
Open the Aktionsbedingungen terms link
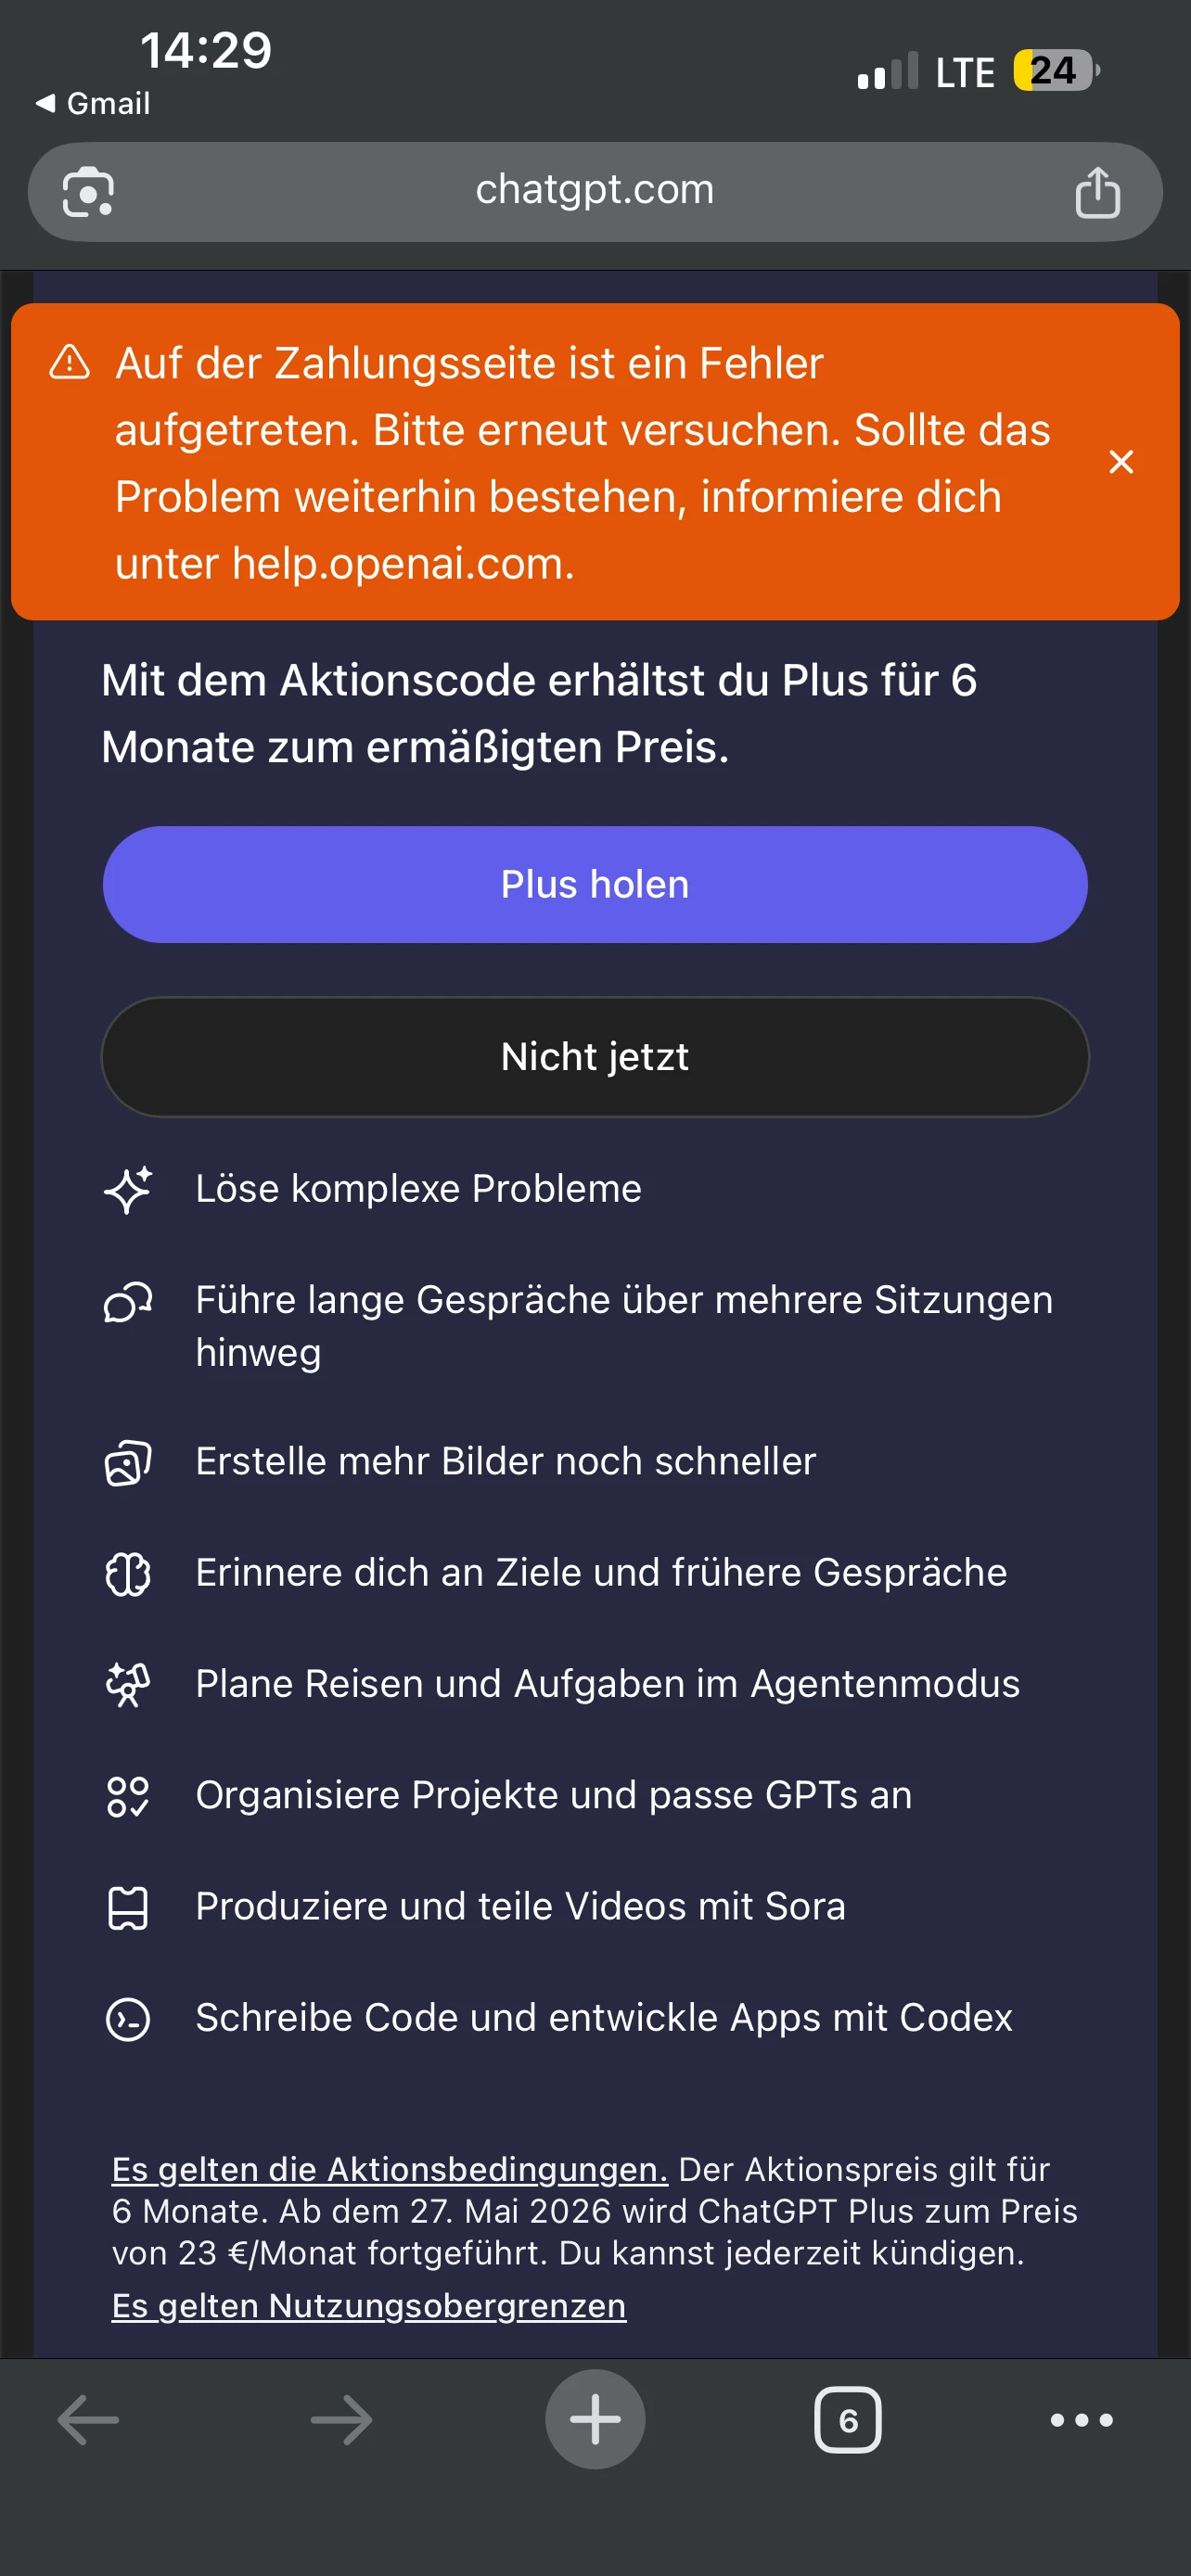pos(389,2169)
